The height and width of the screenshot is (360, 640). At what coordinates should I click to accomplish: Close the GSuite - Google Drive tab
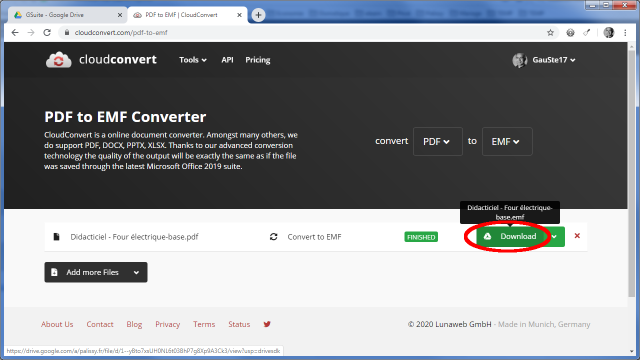coord(120,15)
